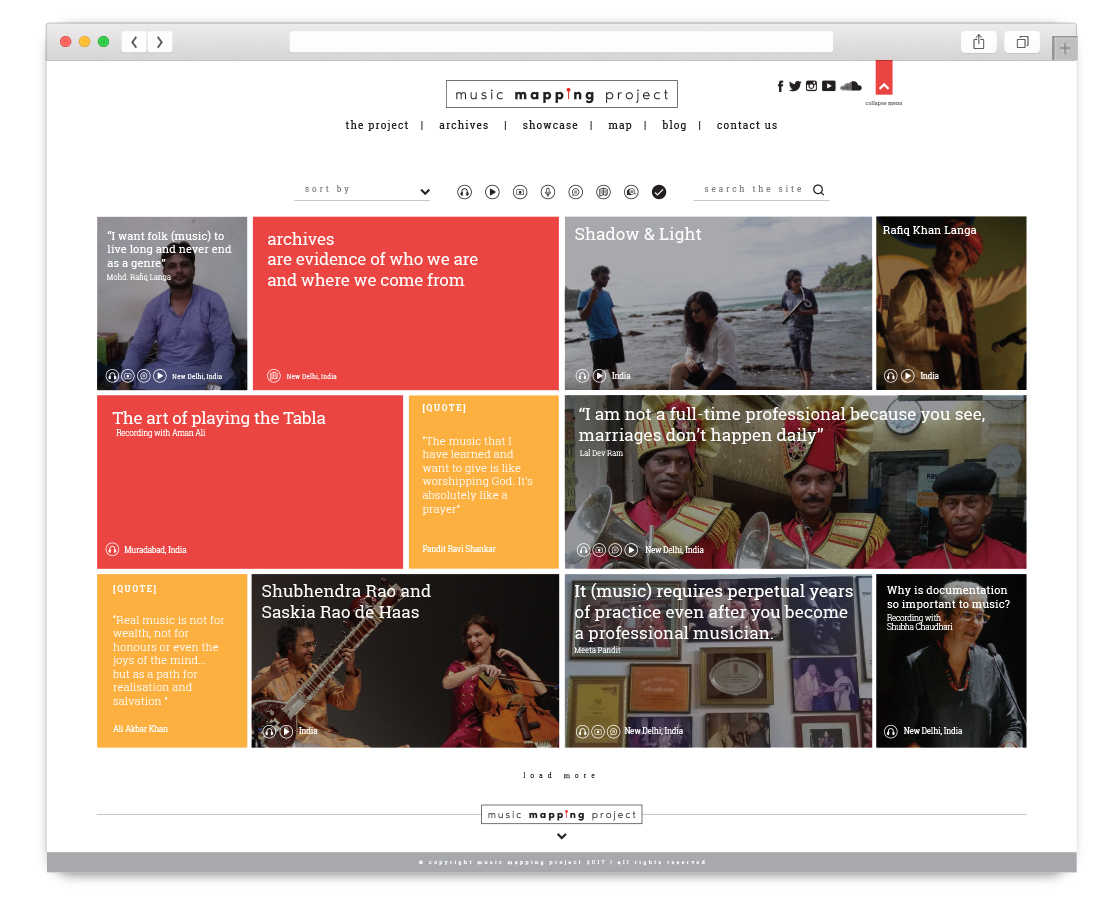This screenshot has height=905, width=1120.
Task: Collapse menu using red arrow tab
Action: tap(884, 78)
